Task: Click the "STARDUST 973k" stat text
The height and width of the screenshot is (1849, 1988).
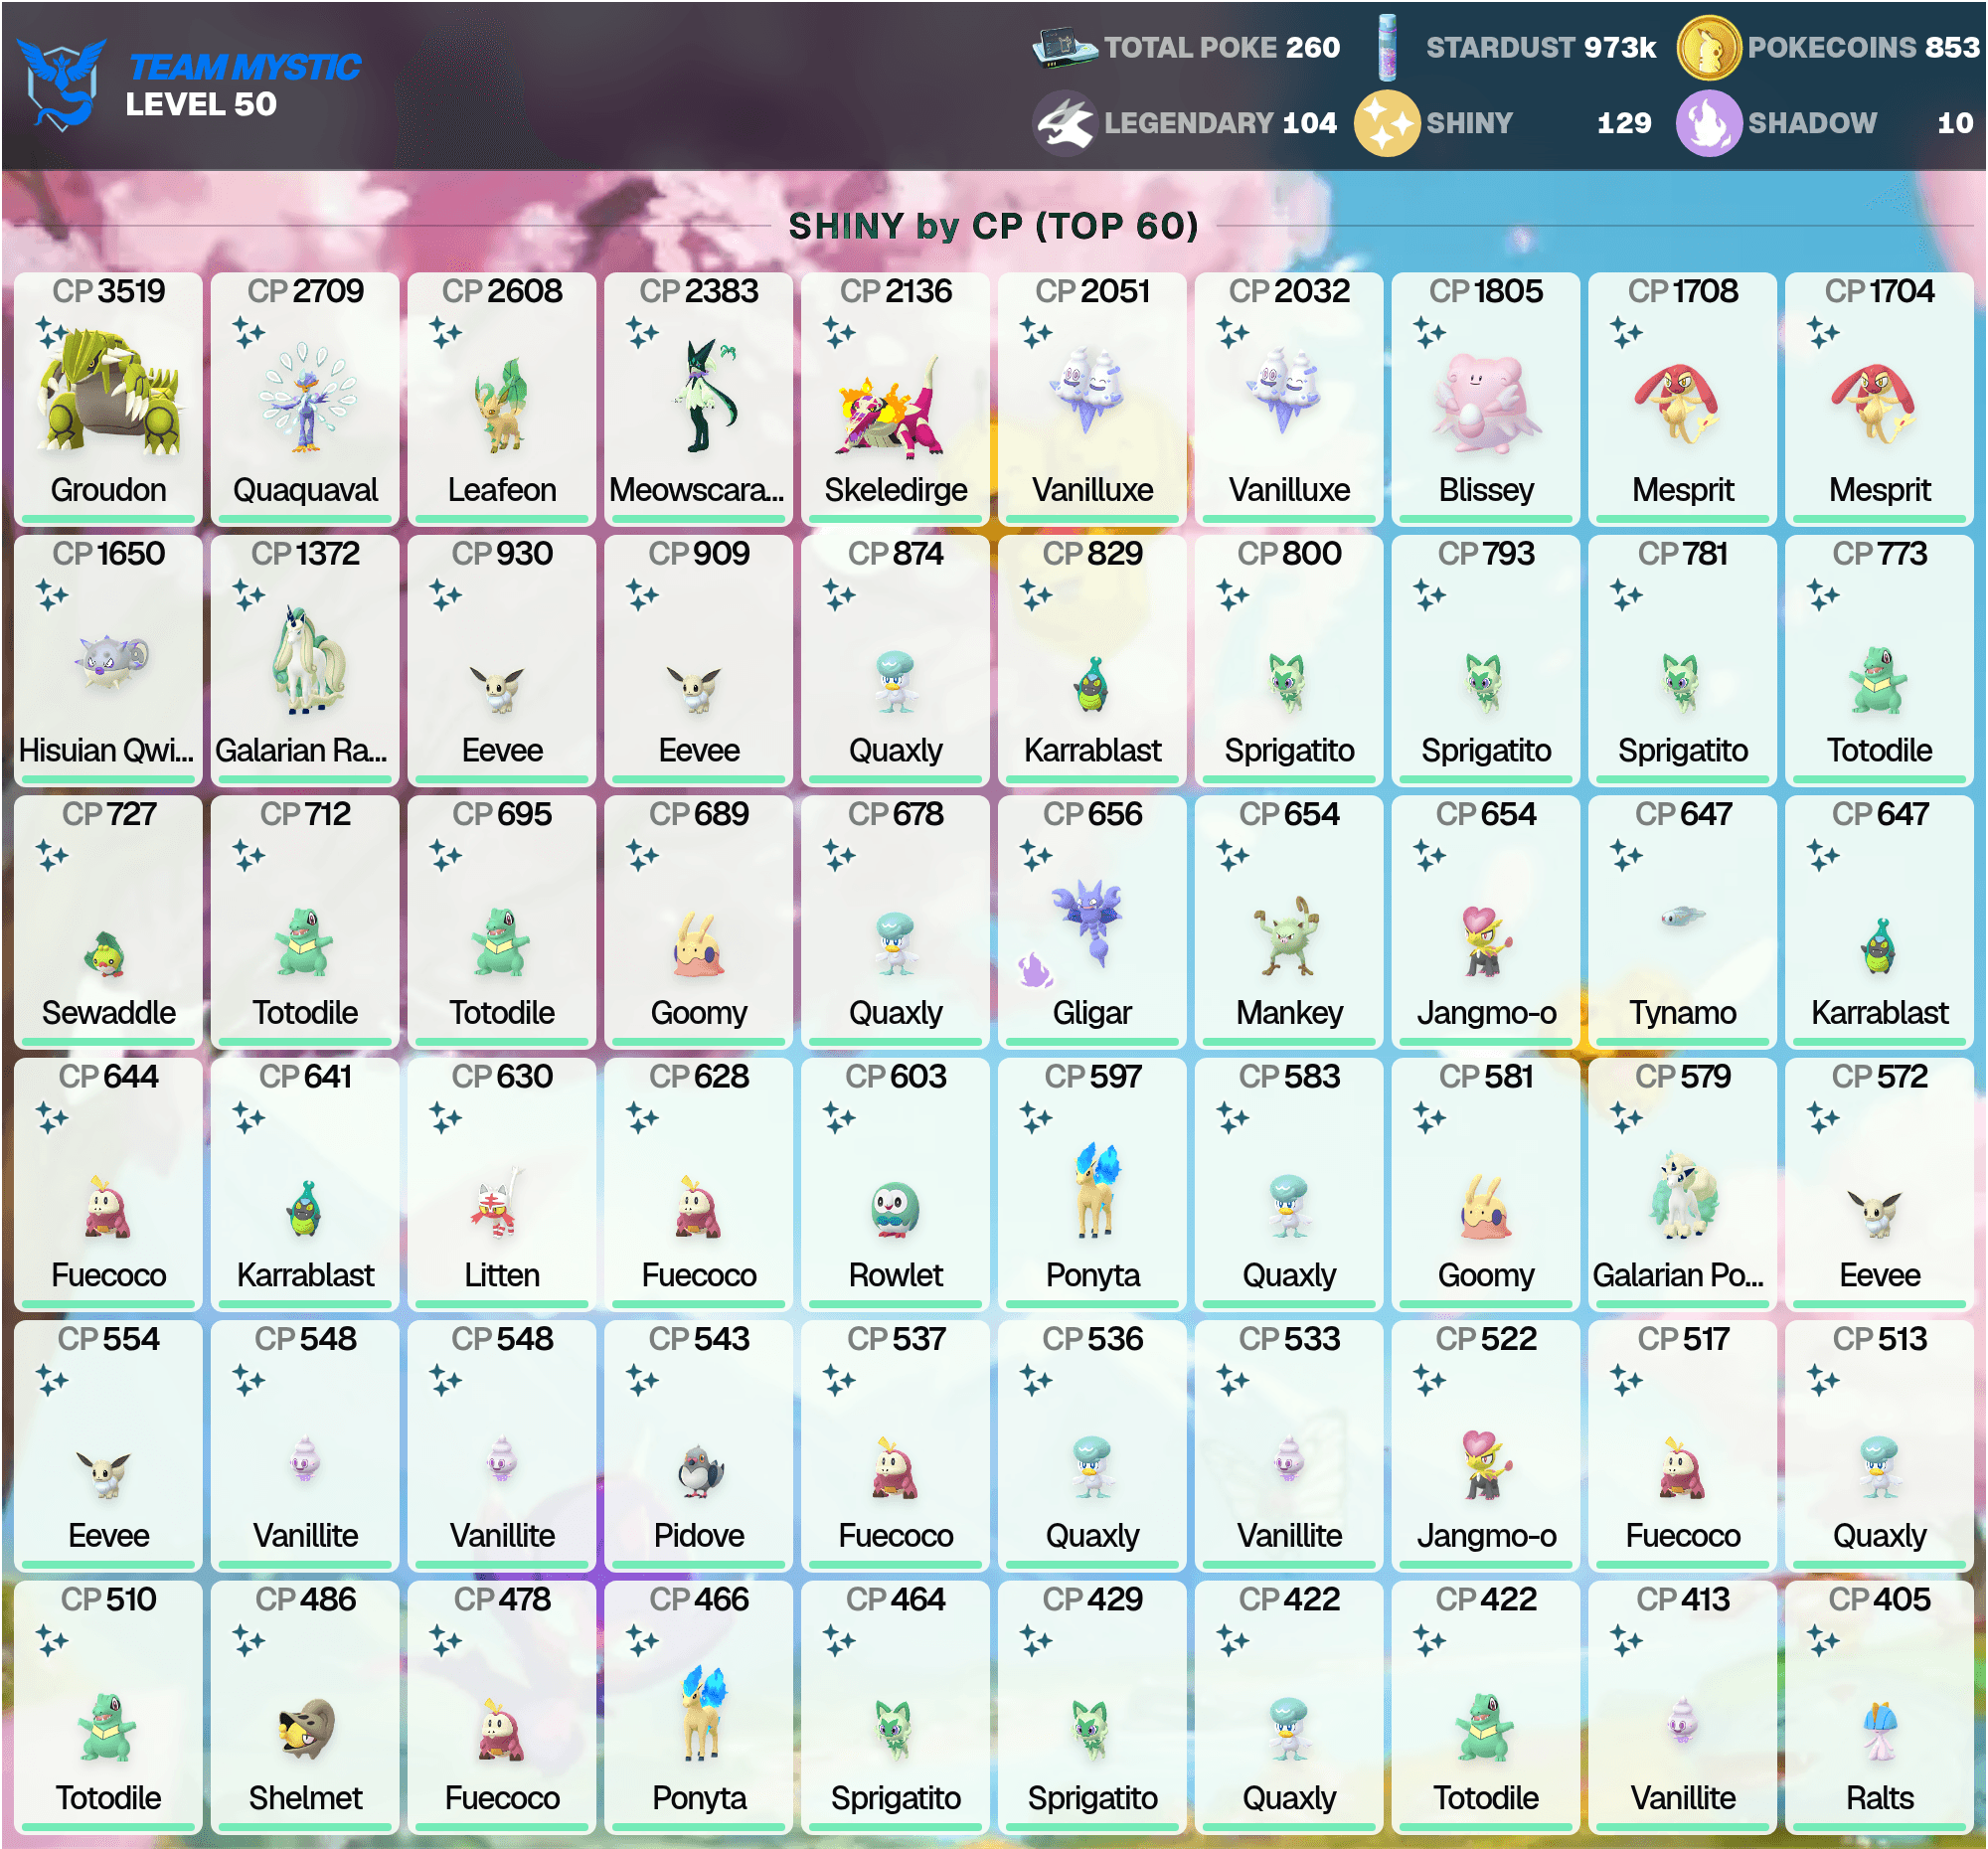Action: click(x=1541, y=47)
